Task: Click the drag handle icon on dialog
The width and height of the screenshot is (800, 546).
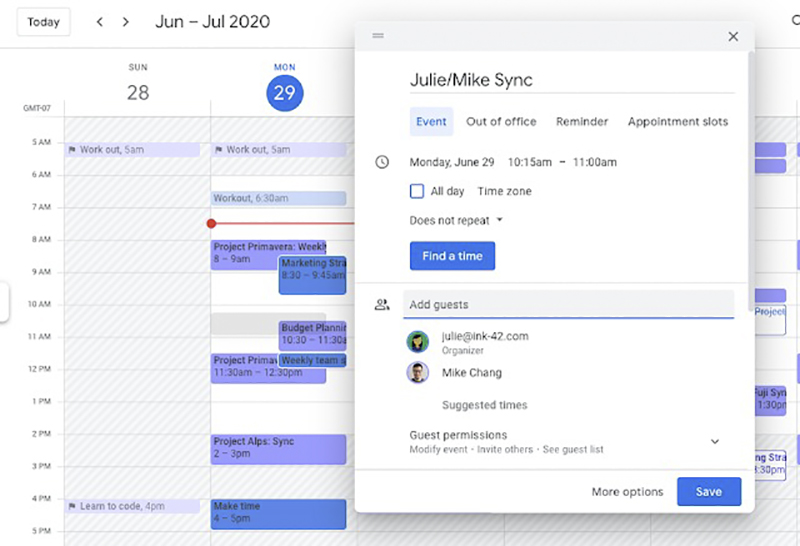Action: coord(378,35)
